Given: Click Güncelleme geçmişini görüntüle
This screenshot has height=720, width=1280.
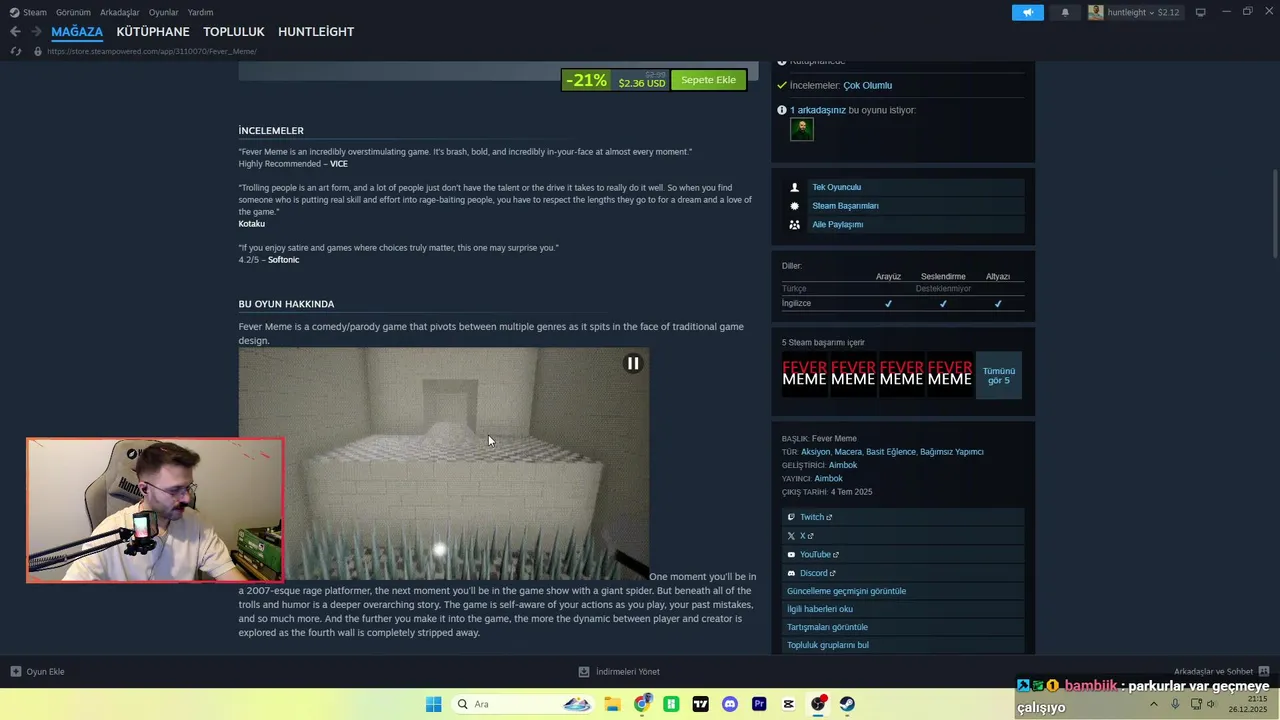Looking at the screenshot, I should pyautogui.click(x=903, y=591).
